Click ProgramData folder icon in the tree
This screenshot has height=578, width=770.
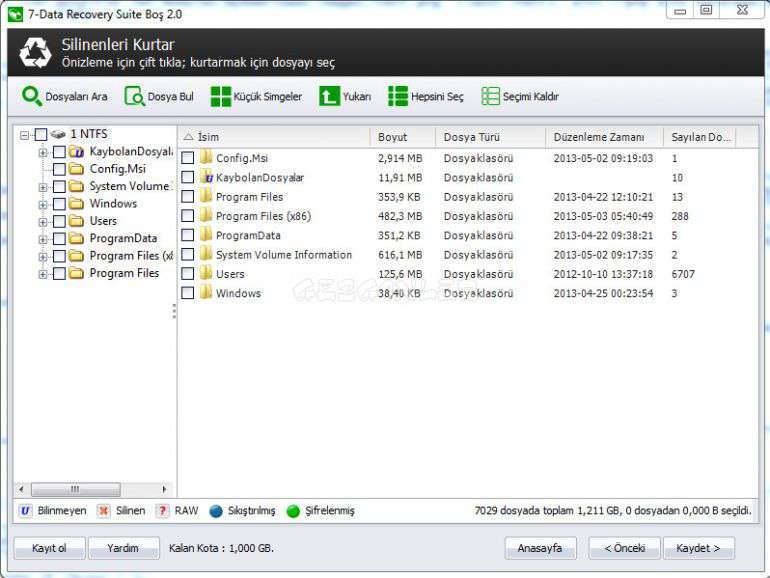[x=76, y=239]
